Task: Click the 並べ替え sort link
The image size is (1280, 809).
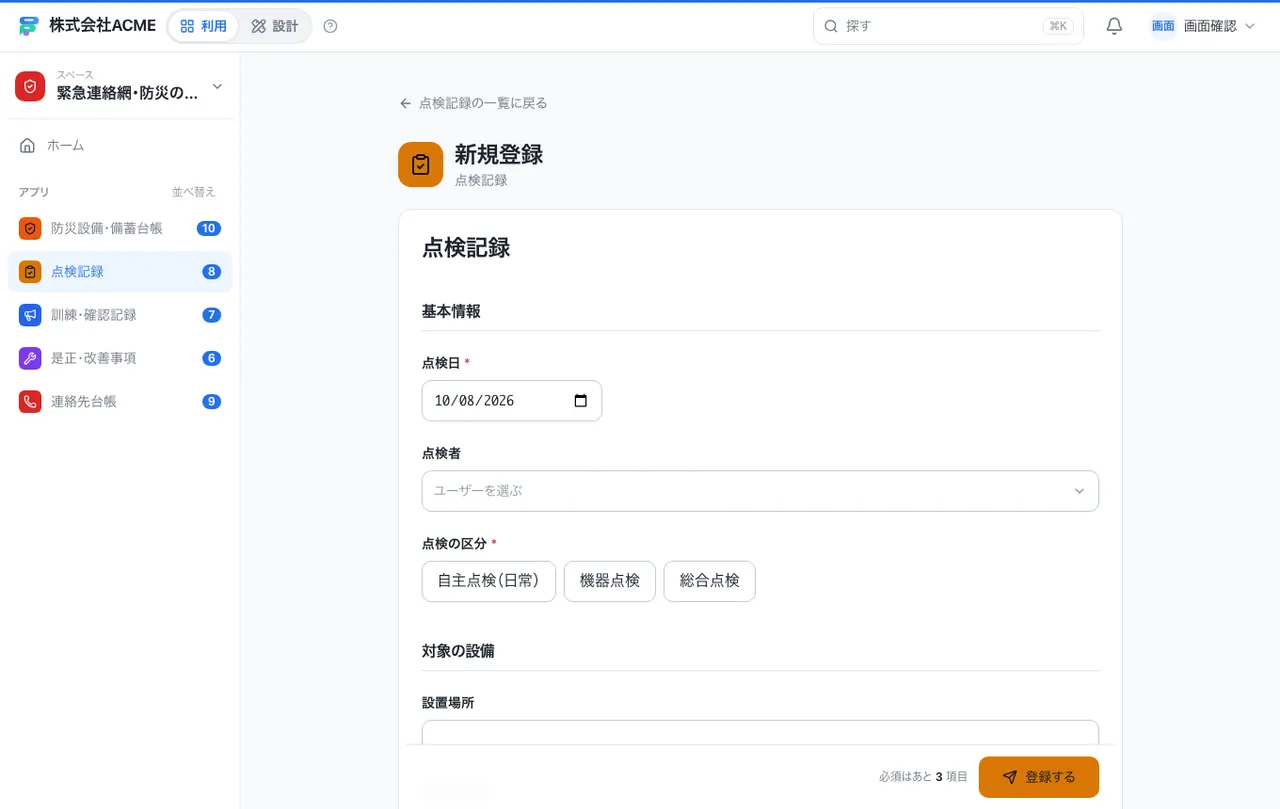Action: (x=194, y=192)
